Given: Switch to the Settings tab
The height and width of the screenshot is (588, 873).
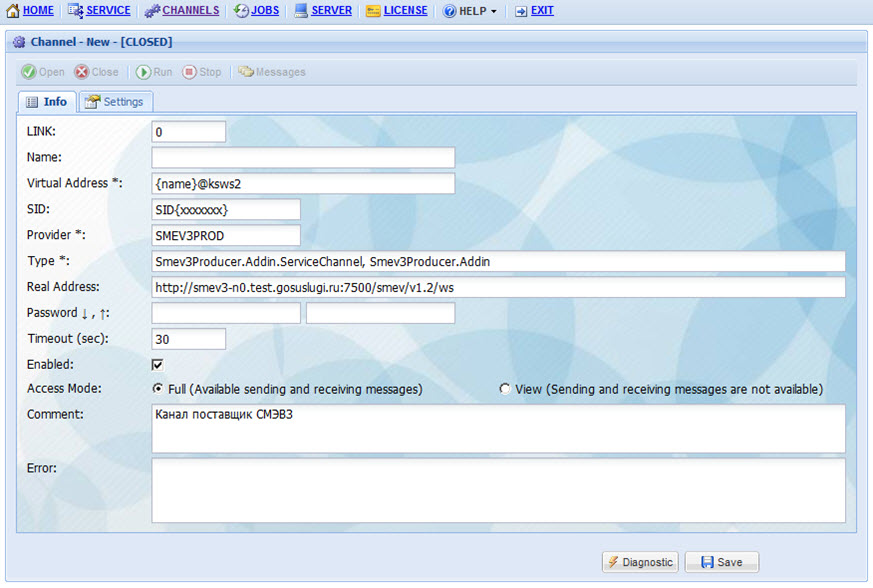Looking at the screenshot, I should pos(116,102).
